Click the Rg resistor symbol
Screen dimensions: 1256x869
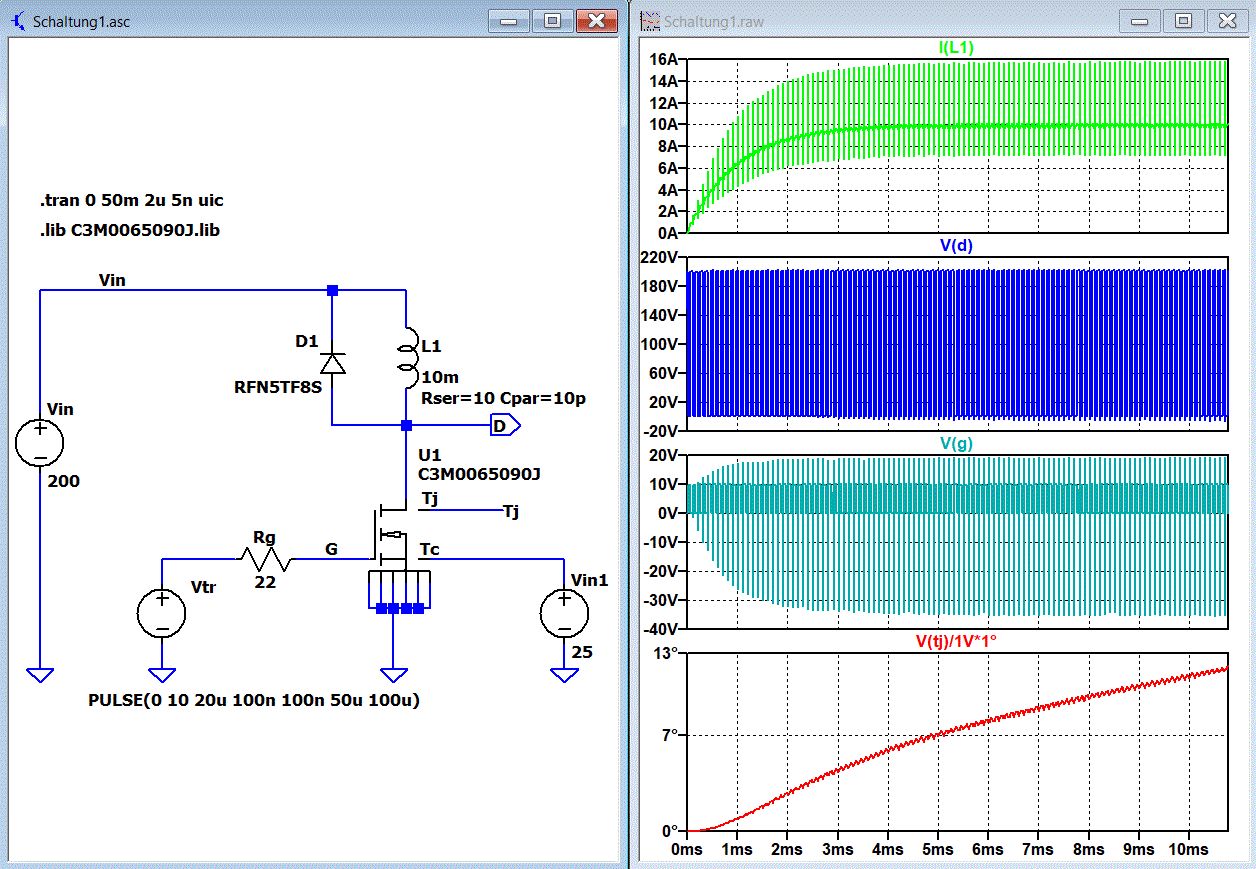(x=264, y=559)
